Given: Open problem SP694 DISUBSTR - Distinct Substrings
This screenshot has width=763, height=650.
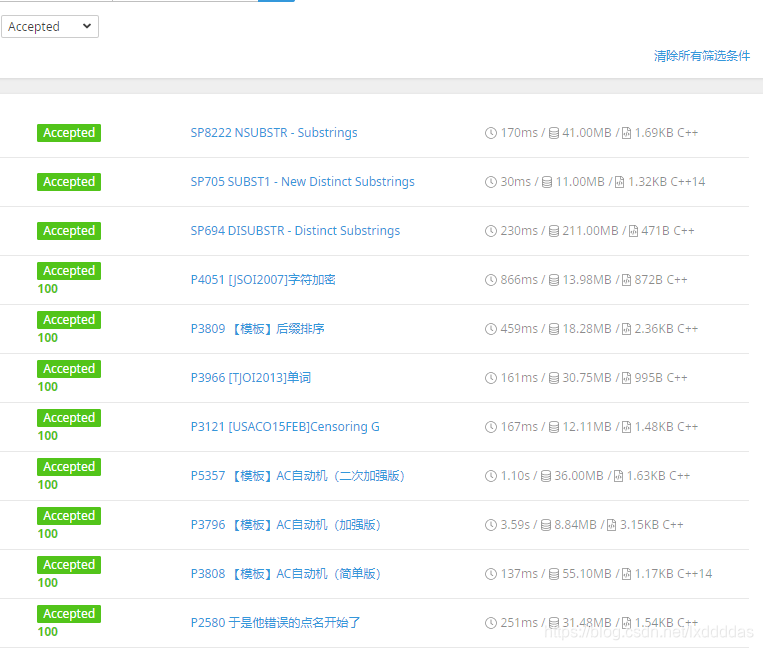Looking at the screenshot, I should pyautogui.click(x=295, y=231).
